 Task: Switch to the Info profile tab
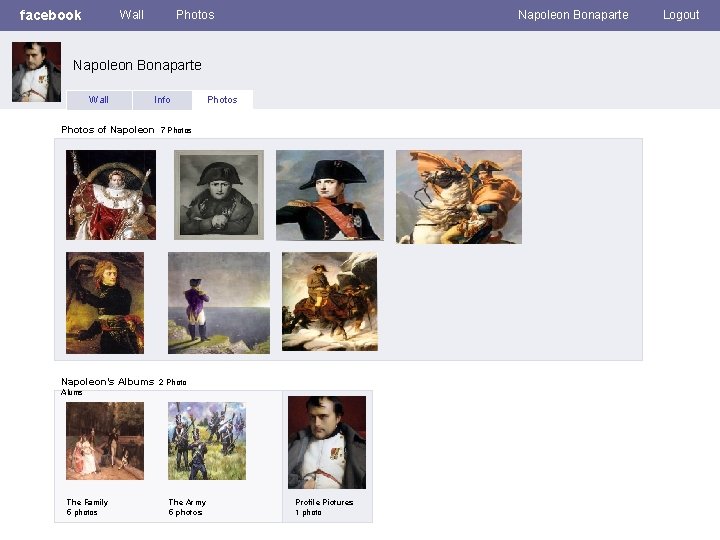click(162, 100)
